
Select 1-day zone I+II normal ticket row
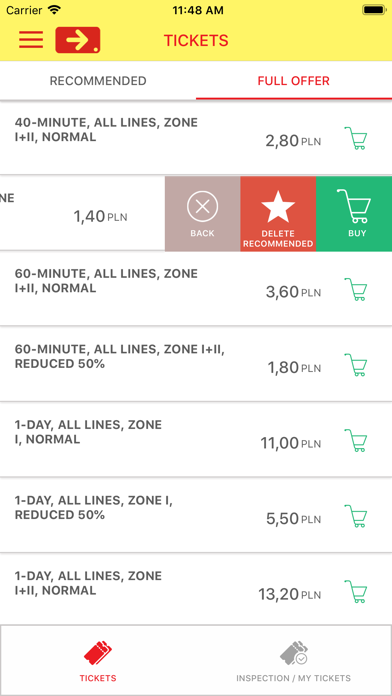196,590
